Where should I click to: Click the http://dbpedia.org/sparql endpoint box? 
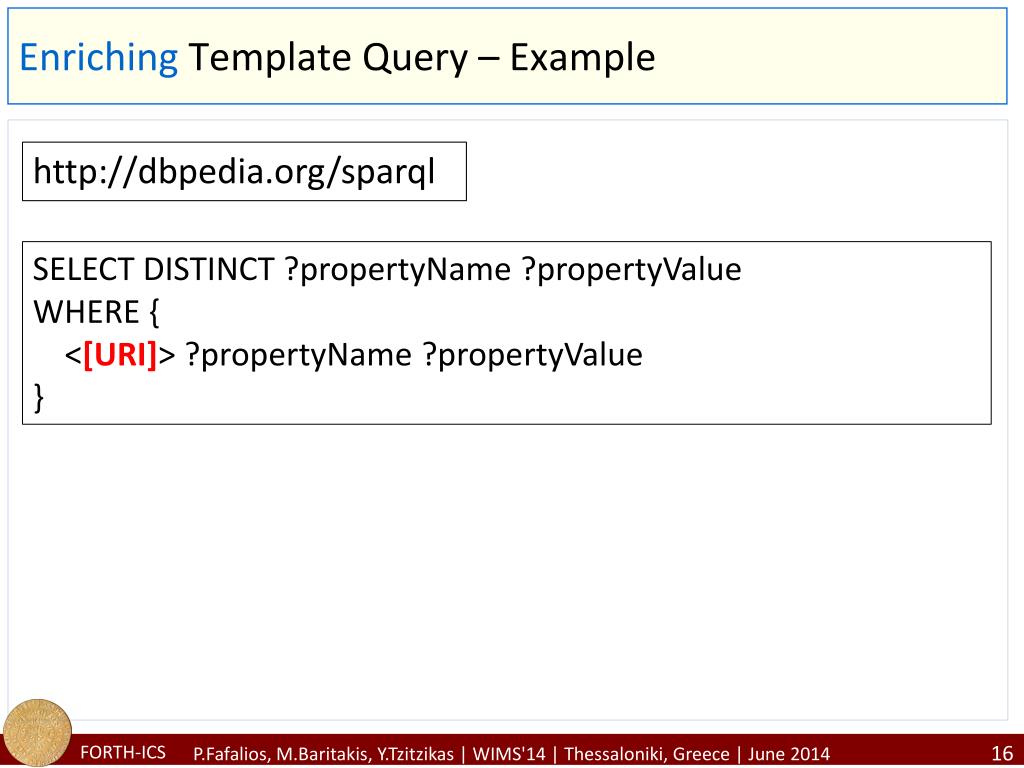[244, 171]
